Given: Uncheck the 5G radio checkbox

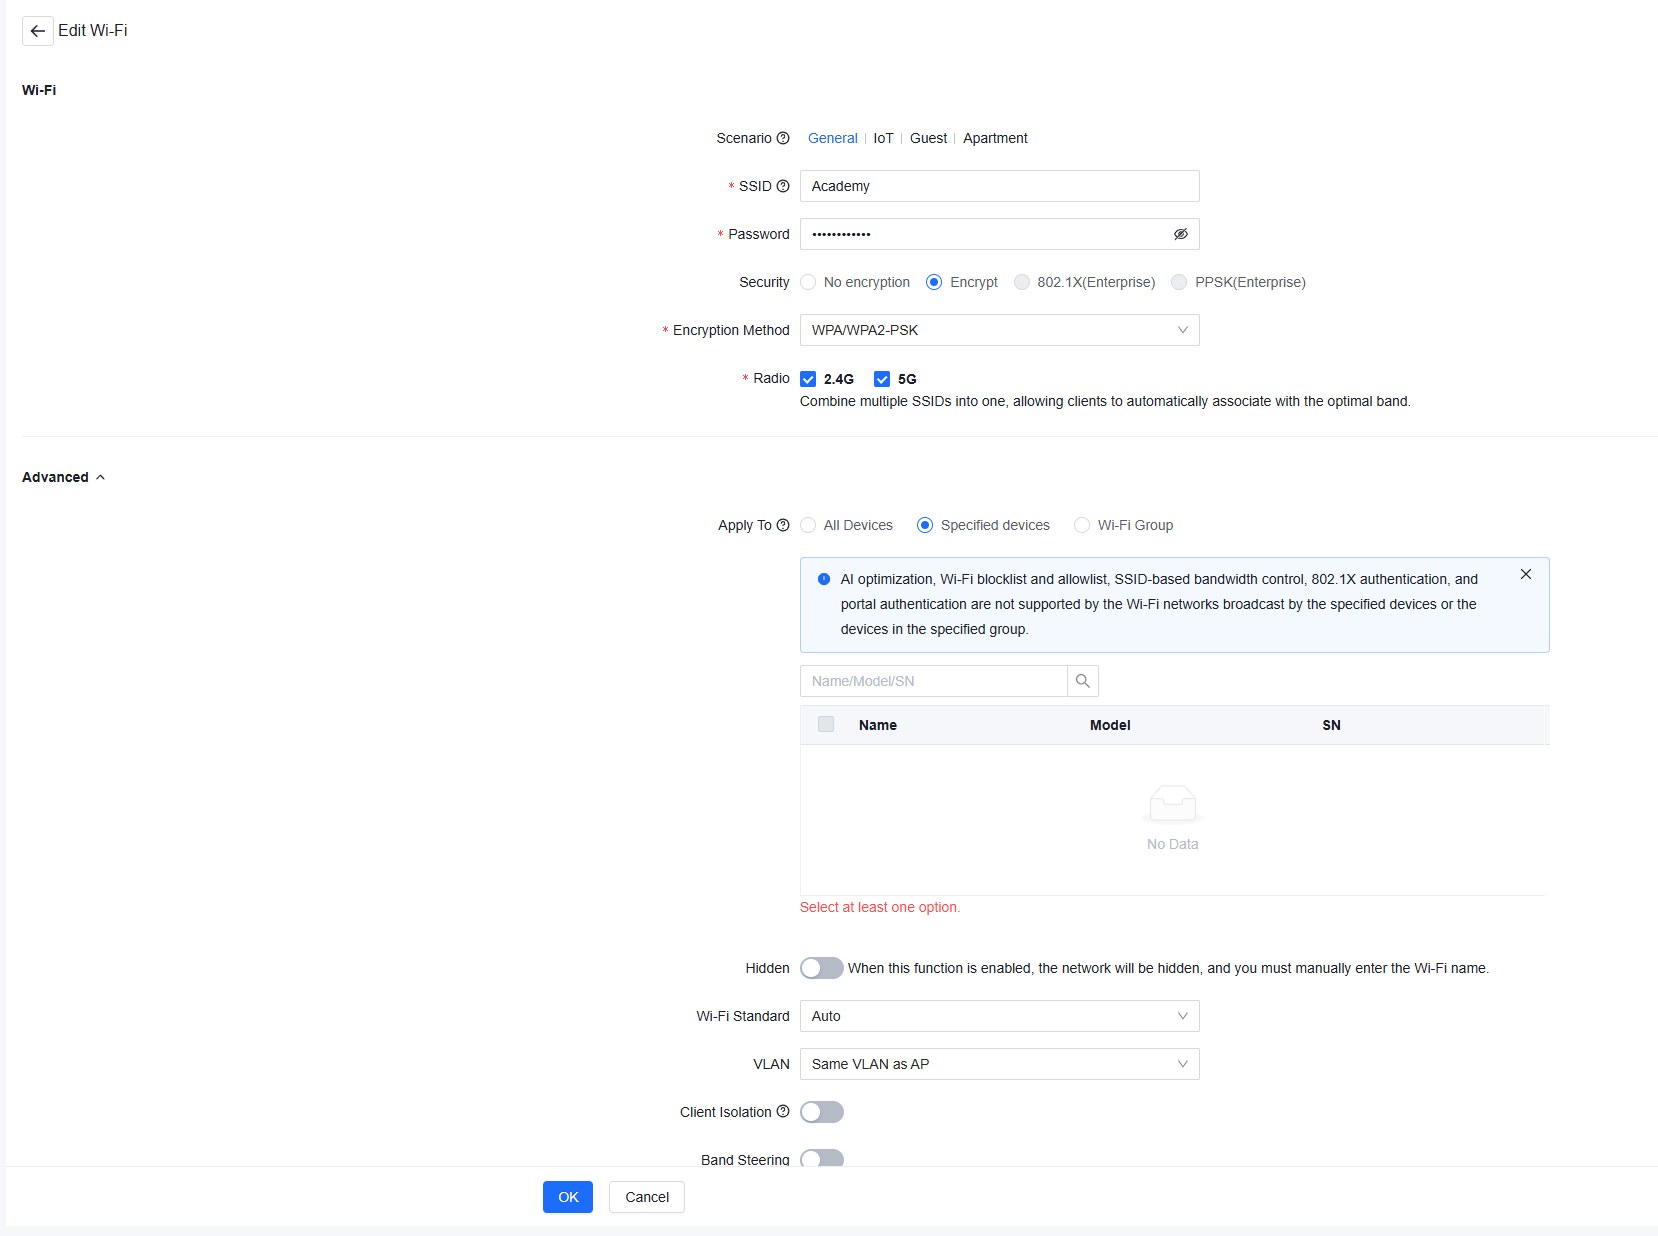Looking at the screenshot, I should 882,379.
